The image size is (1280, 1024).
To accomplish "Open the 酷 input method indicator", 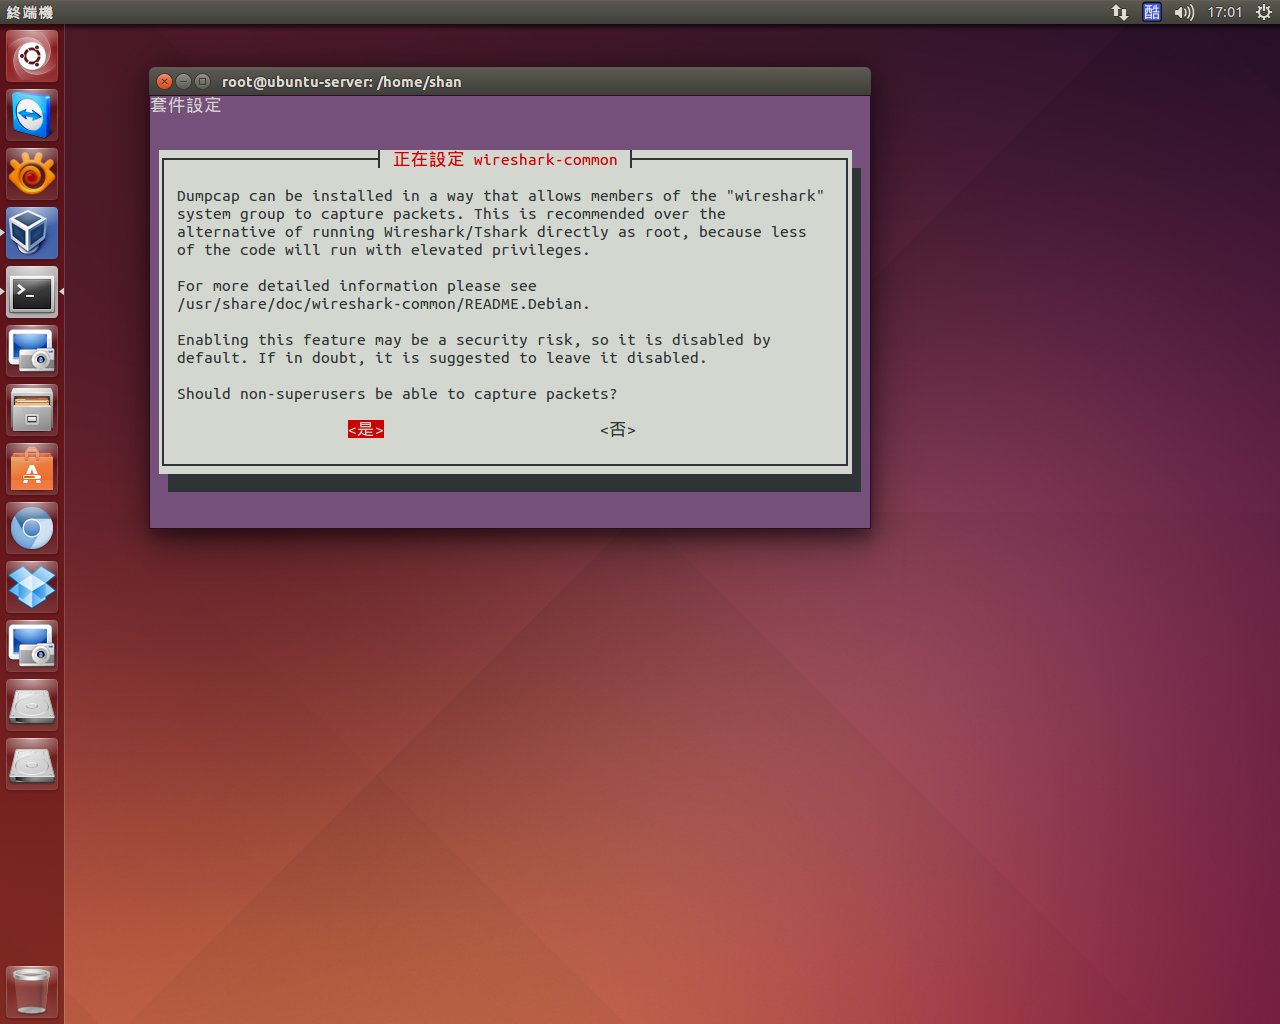I will (1152, 12).
